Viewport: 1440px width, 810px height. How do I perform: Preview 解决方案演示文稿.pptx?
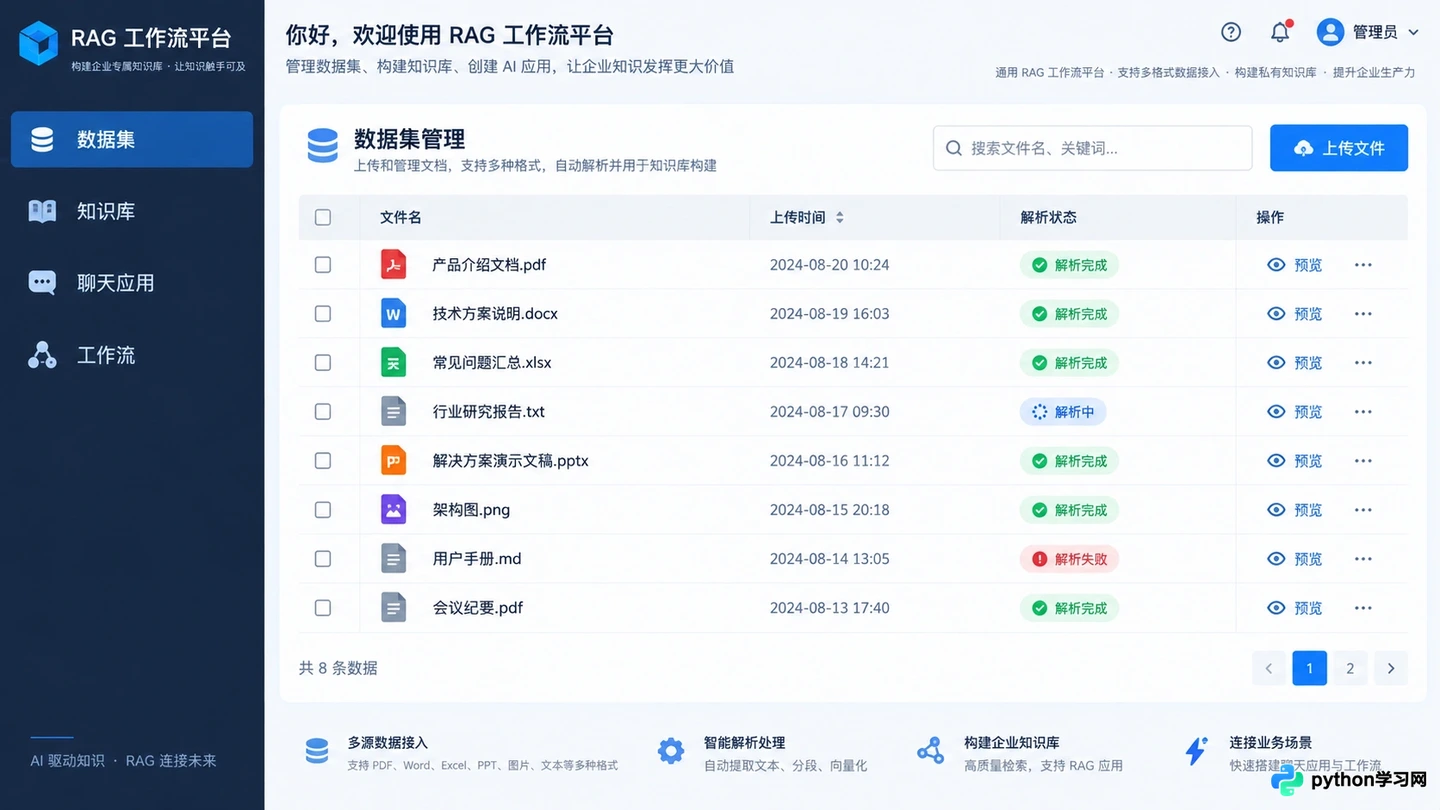[1295, 461]
